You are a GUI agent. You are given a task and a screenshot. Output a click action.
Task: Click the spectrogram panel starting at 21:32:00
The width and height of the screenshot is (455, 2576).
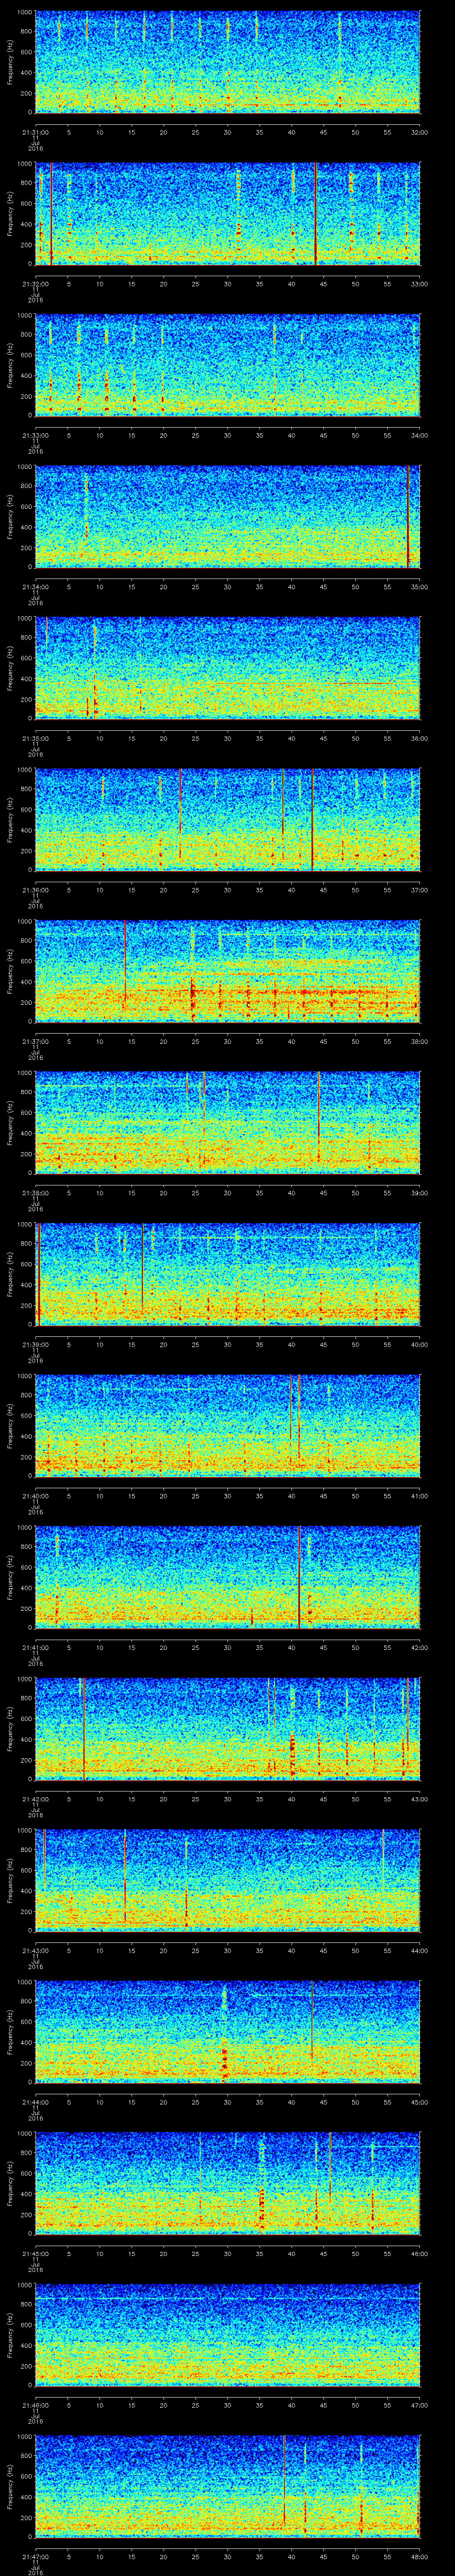click(x=227, y=213)
